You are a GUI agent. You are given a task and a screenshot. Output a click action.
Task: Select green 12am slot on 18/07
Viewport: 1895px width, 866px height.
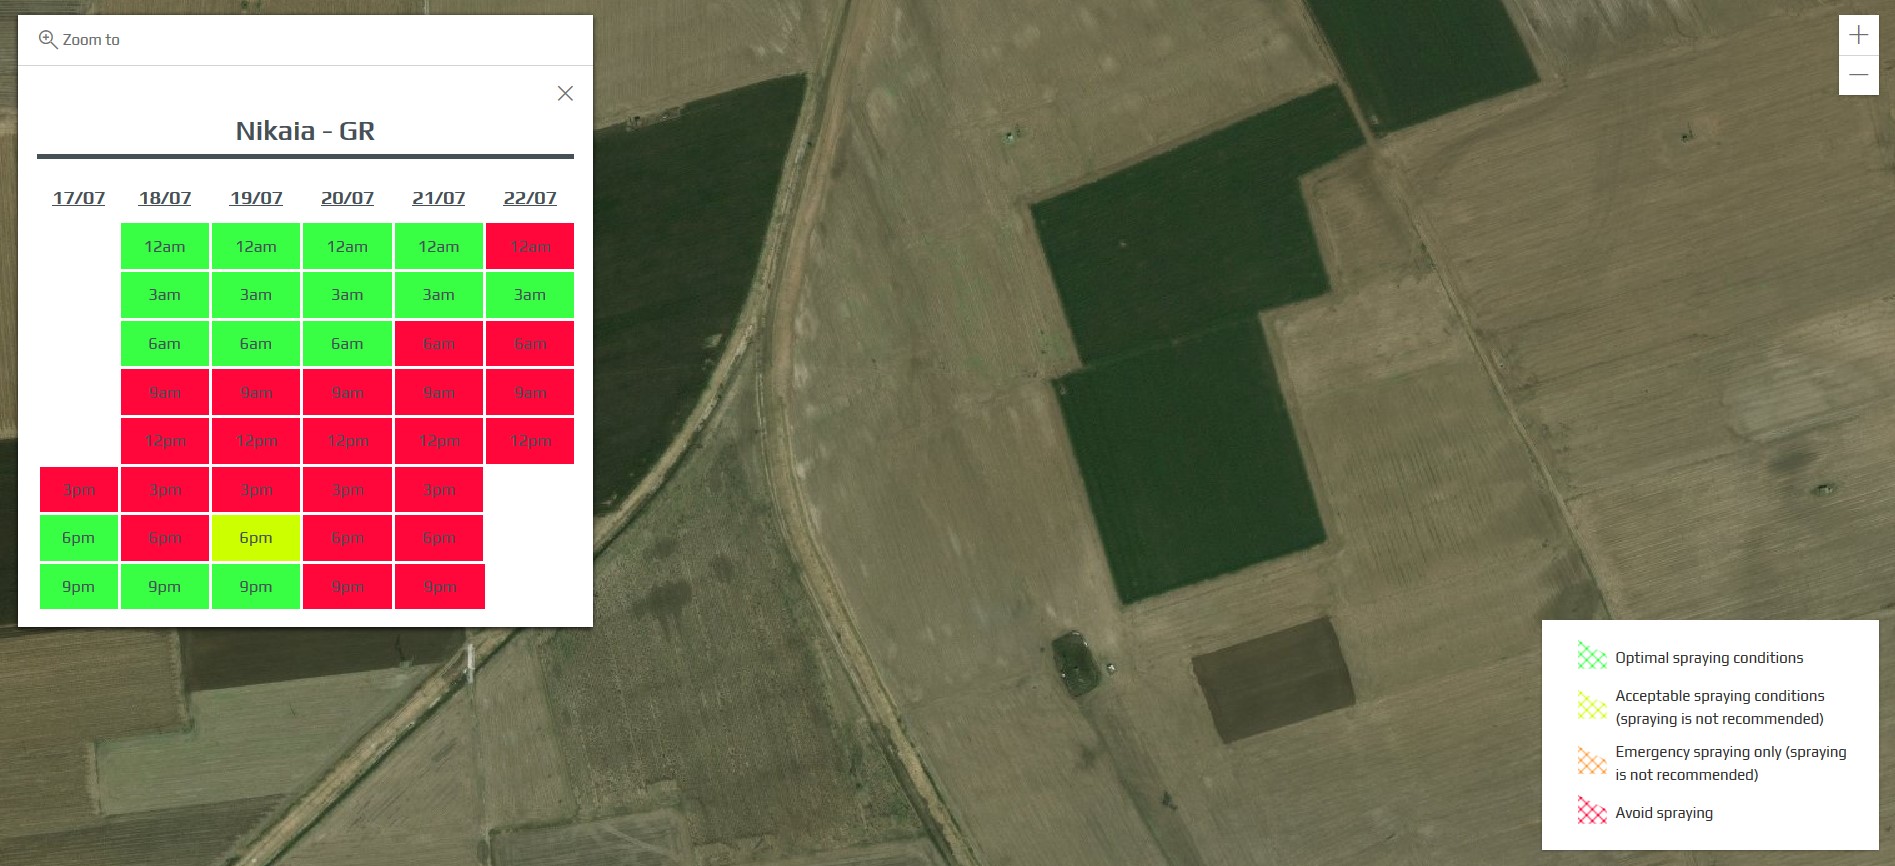(x=165, y=246)
